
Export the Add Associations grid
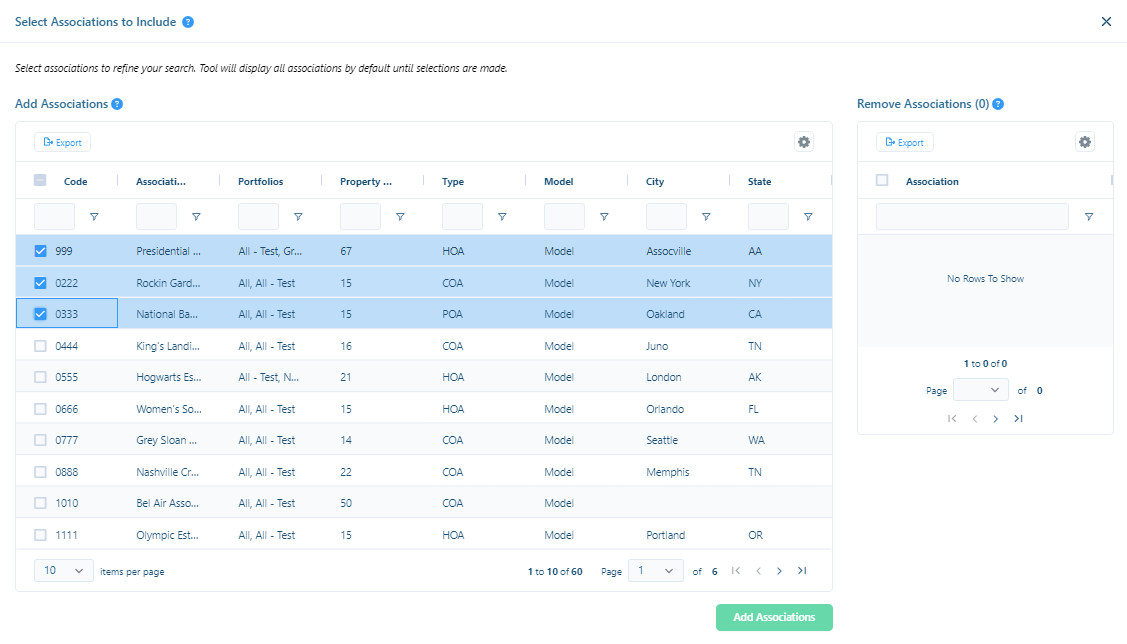click(x=62, y=142)
